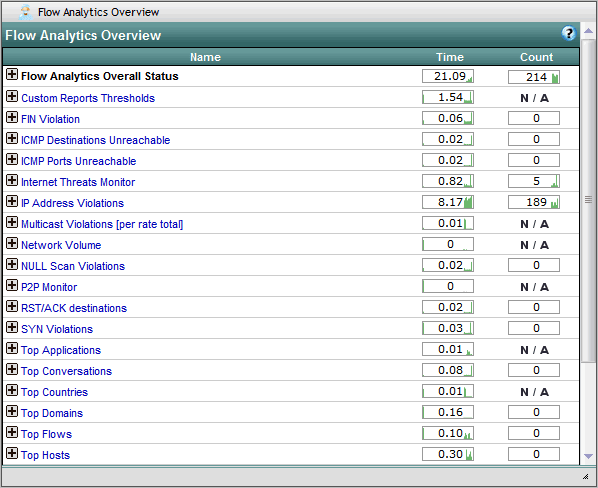
Task: Expand the Top Domains row
Action: coord(12,411)
